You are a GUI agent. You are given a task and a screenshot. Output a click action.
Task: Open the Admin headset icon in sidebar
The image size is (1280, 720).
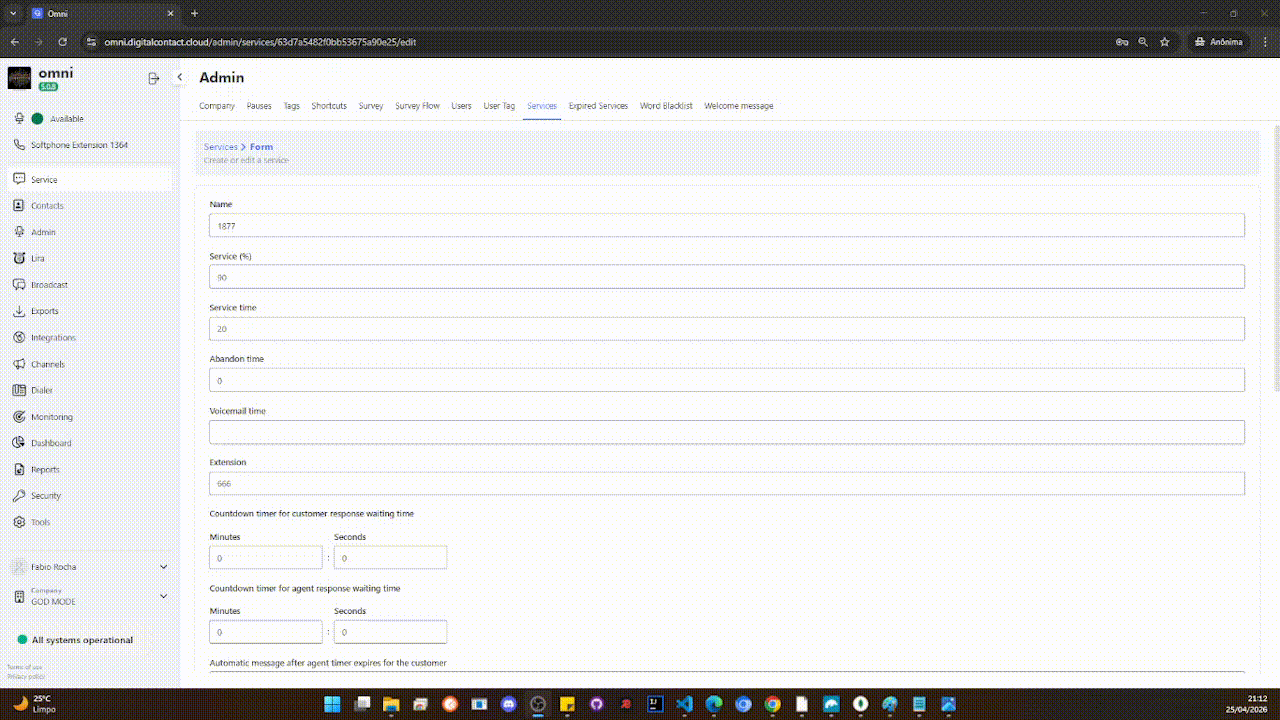tap(19, 232)
